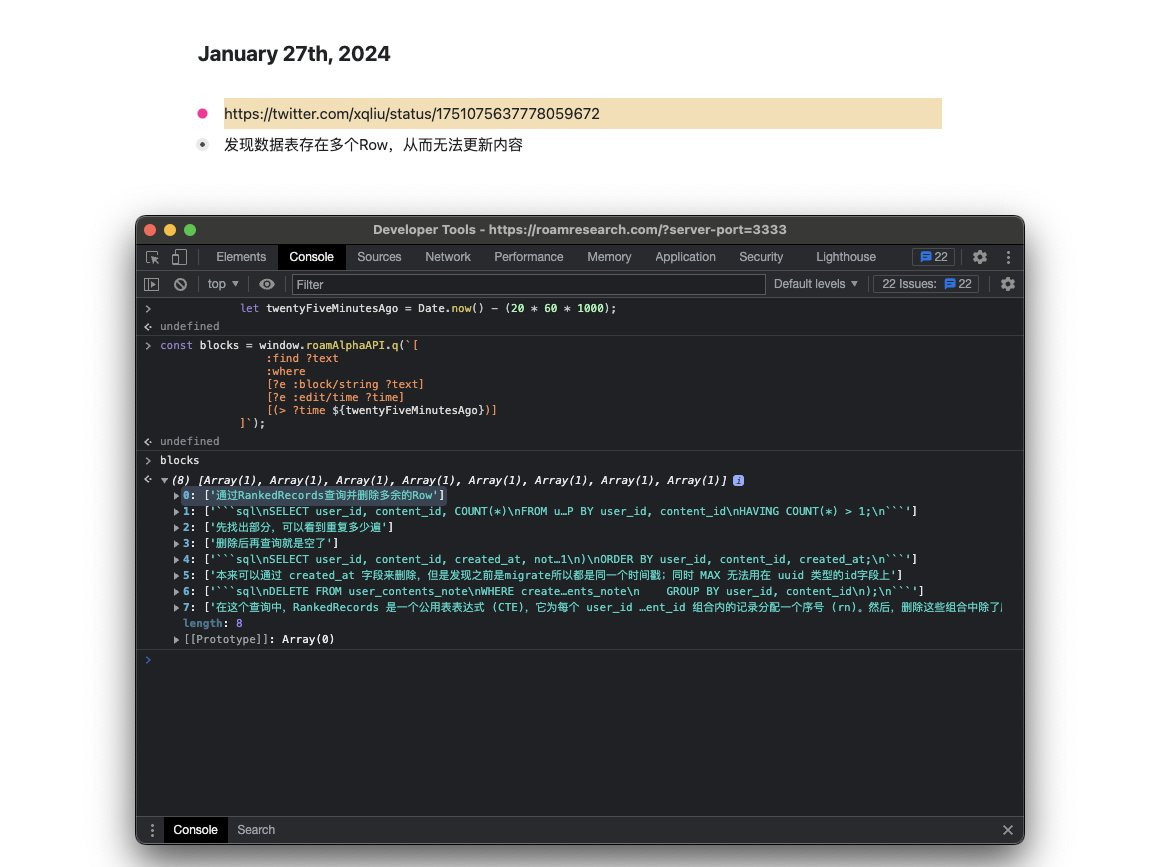Toggle the device toolbar icon

point(179,257)
